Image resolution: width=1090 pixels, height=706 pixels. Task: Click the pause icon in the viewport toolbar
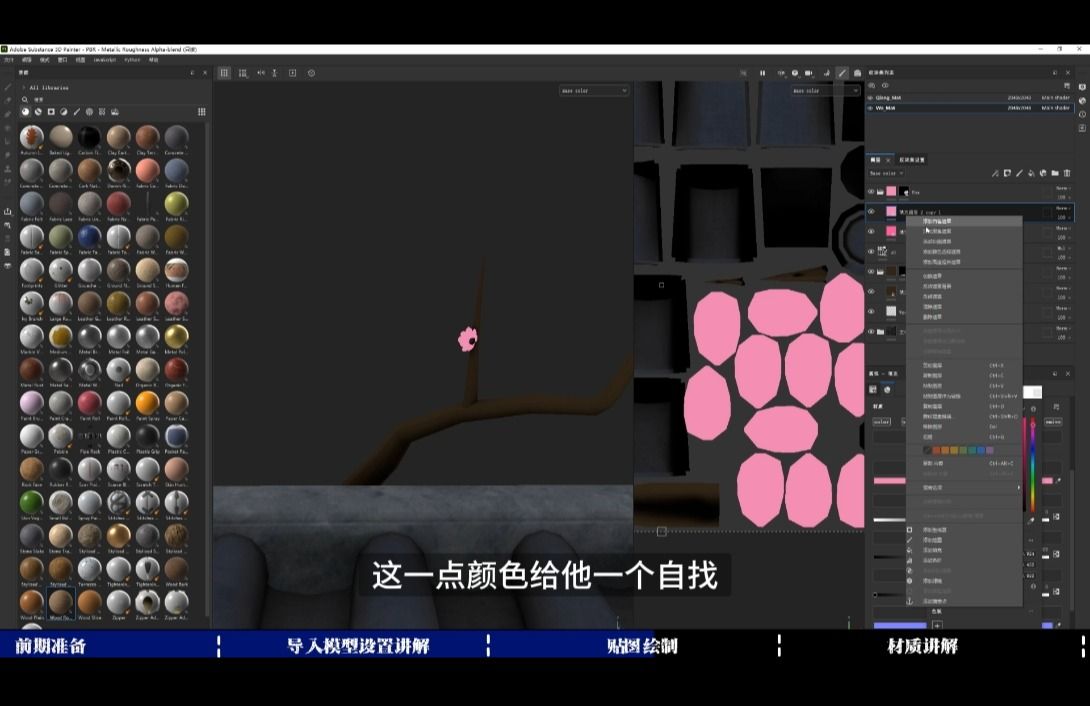point(763,73)
